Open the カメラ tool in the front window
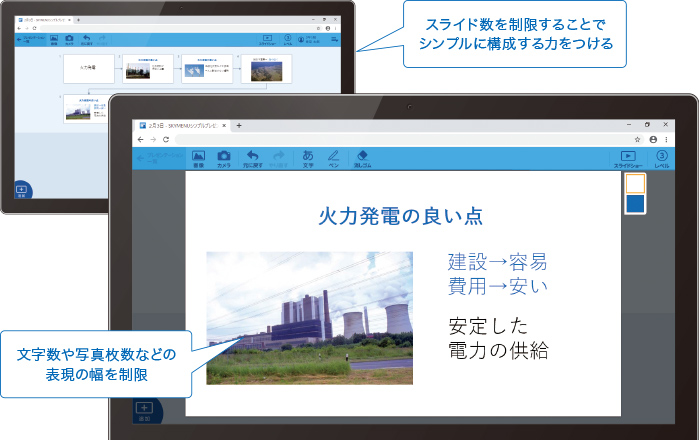The image size is (700, 440). (x=224, y=158)
